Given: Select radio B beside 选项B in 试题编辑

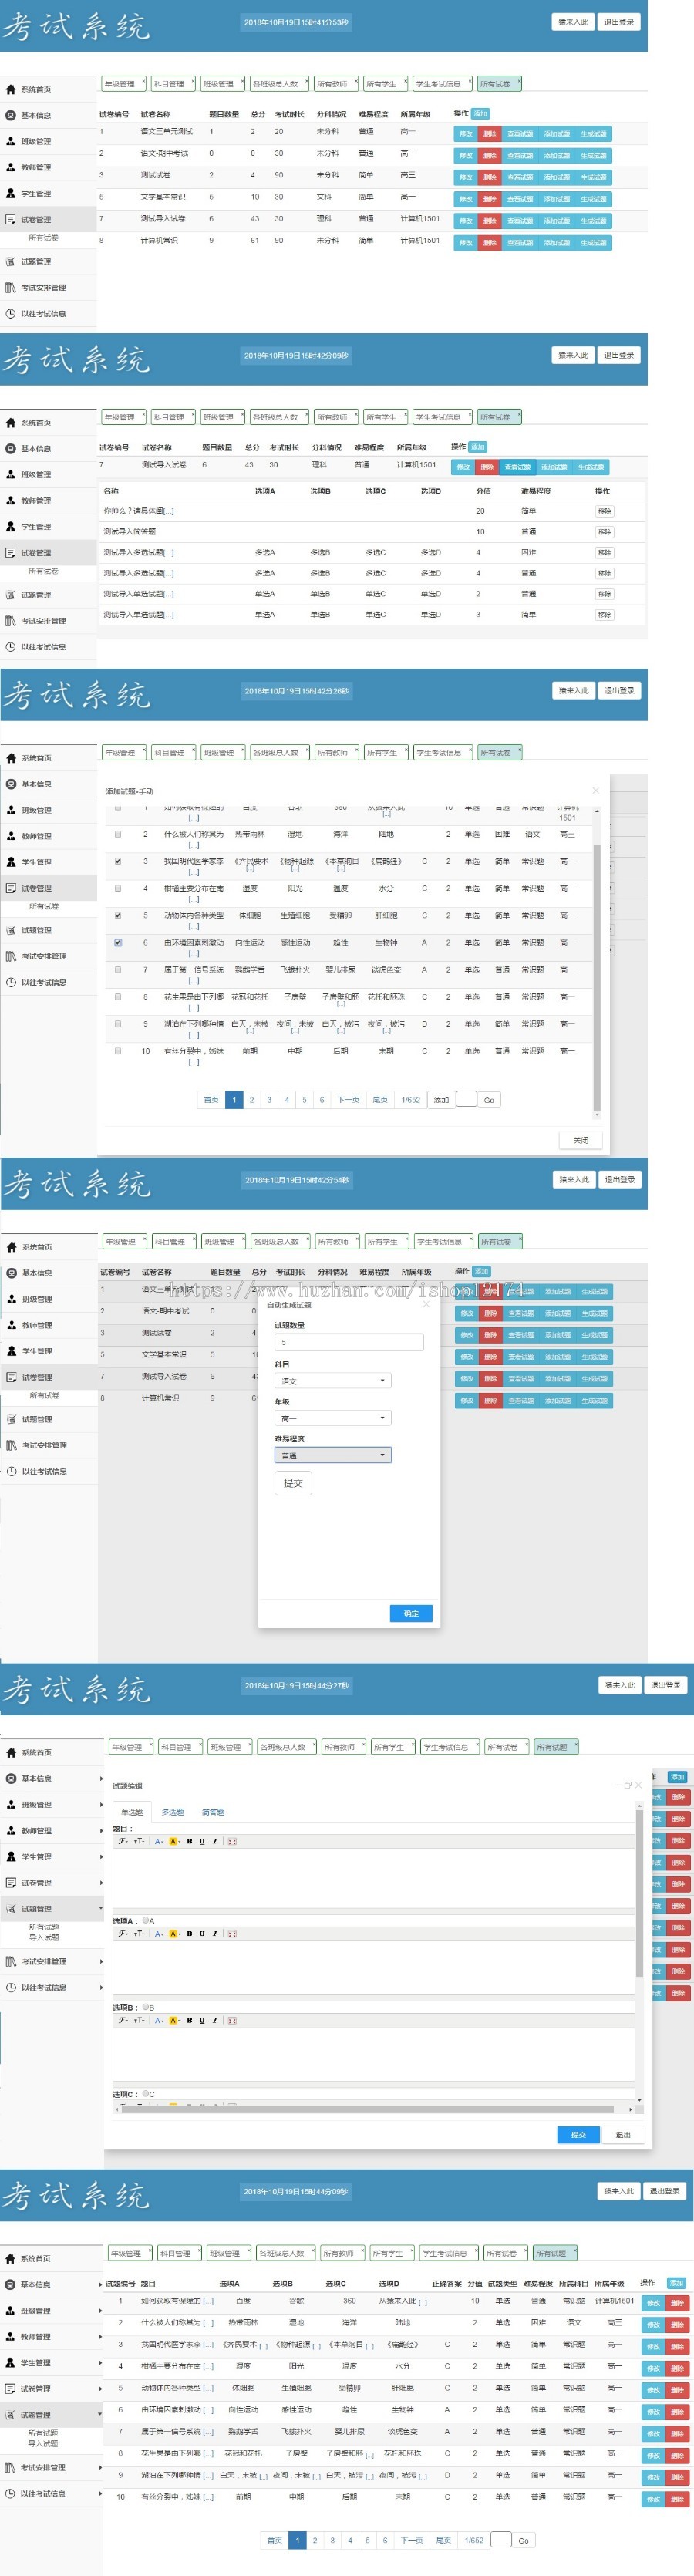Looking at the screenshot, I should tap(146, 2007).
